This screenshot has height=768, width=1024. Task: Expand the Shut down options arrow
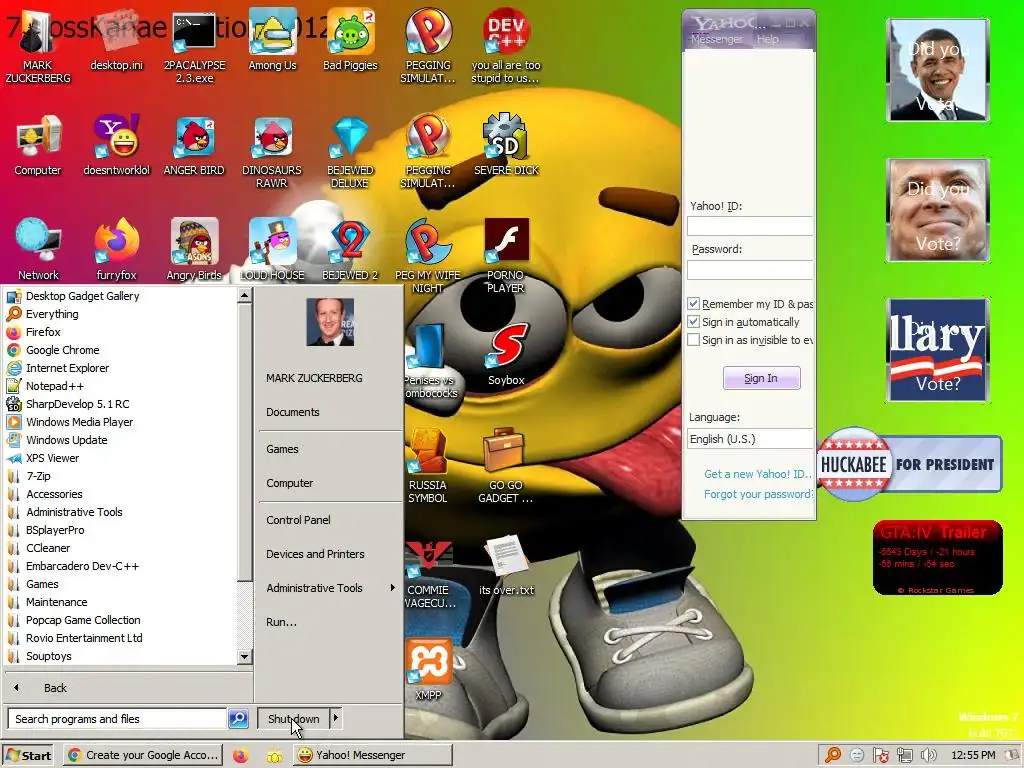[x=336, y=718]
